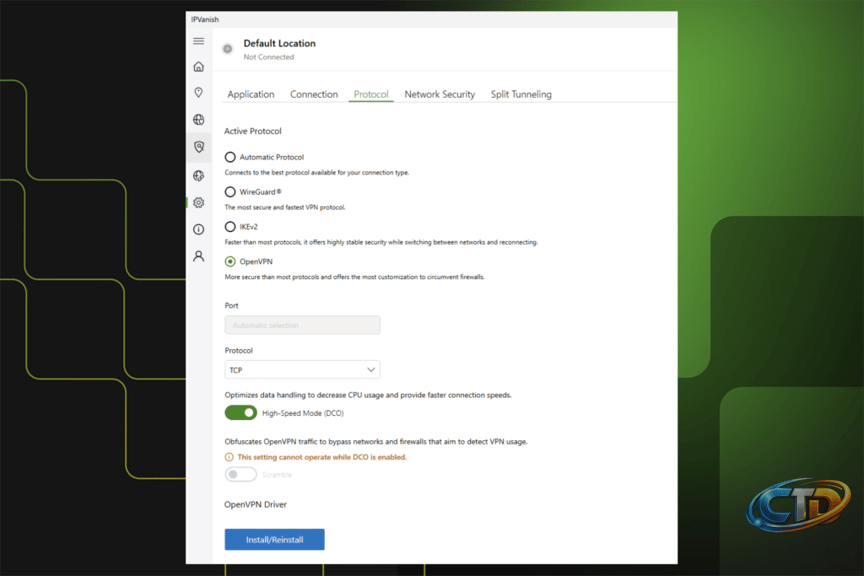
Task: Click the globe icon below the location pin
Action: point(198,120)
